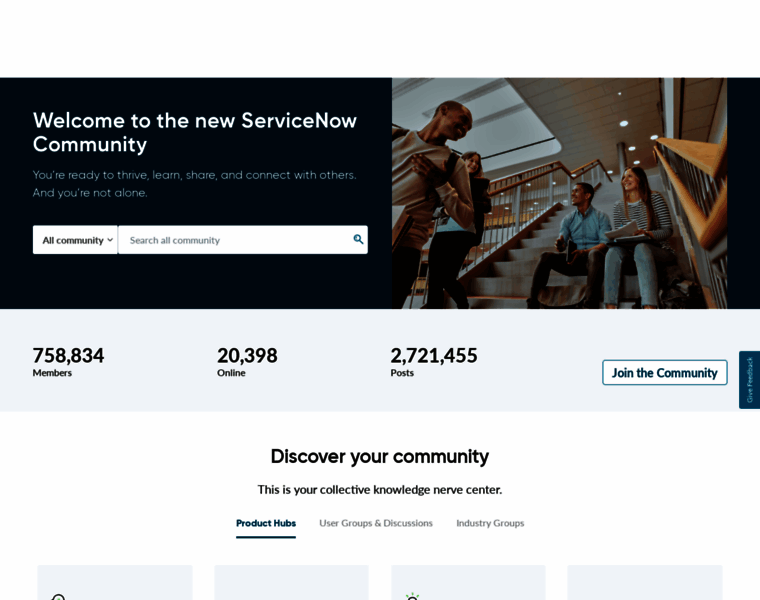Switch to the Product Hubs tab

tap(266, 523)
